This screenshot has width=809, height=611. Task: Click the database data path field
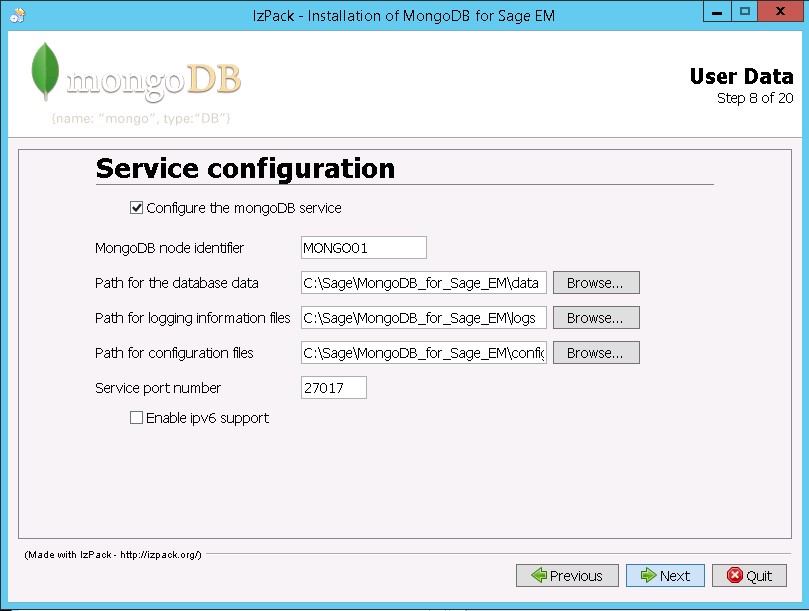point(424,283)
